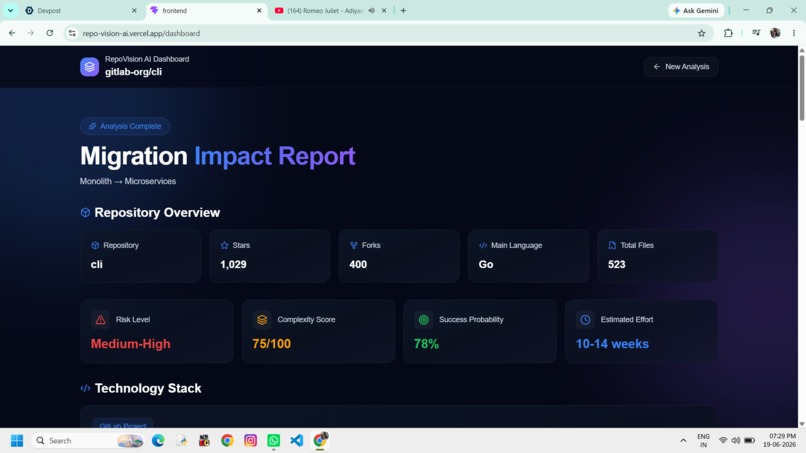Select the Monolith → Microservices subtitle
806x453 pixels.
click(128, 181)
